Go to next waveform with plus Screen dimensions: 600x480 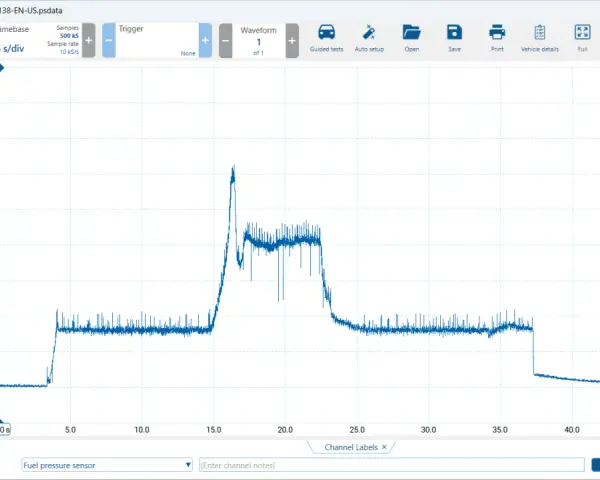292,41
